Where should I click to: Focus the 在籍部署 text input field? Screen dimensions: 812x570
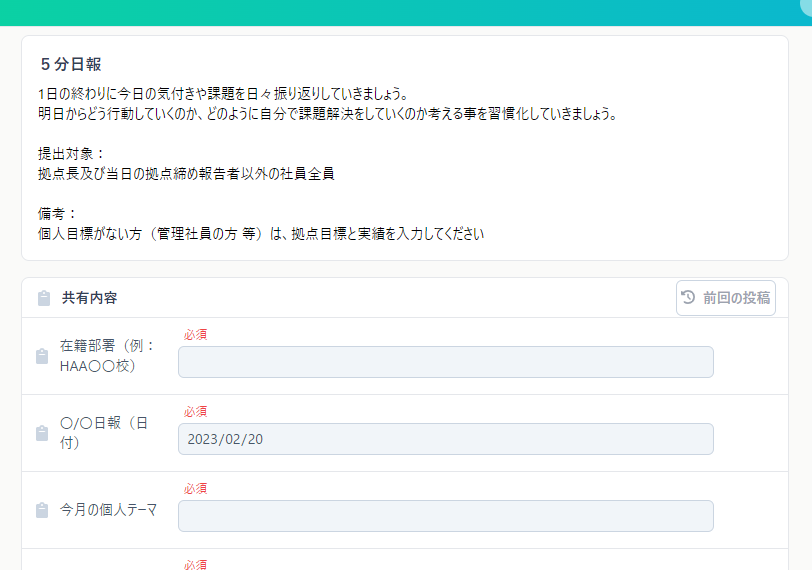[x=445, y=362]
